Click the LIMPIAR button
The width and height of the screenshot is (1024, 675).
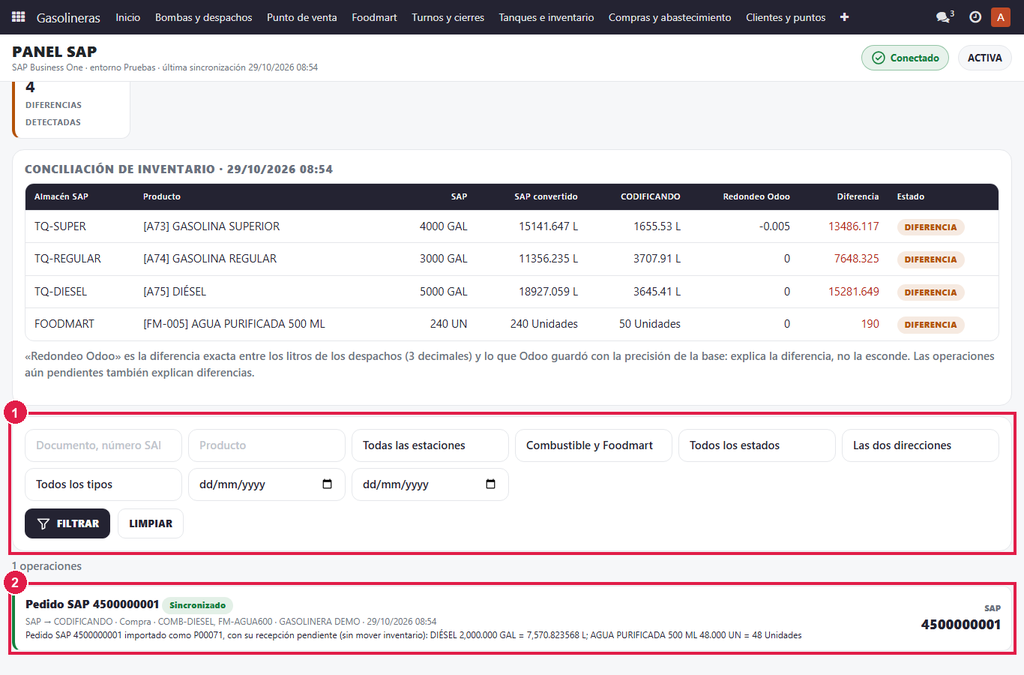[x=151, y=524]
